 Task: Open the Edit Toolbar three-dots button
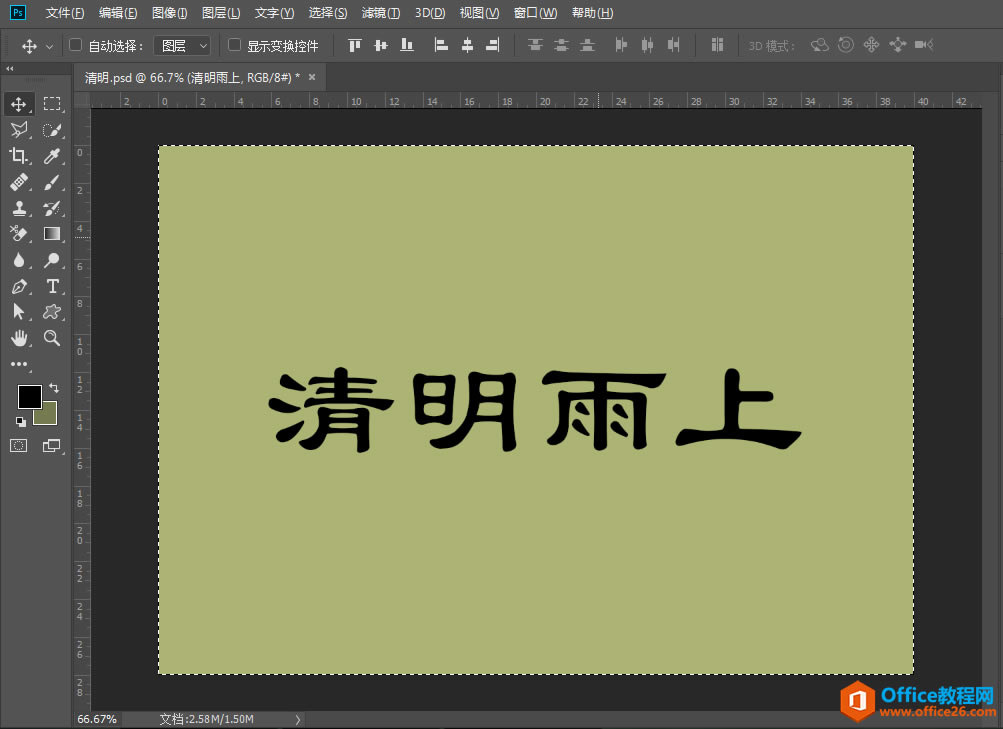pos(19,364)
